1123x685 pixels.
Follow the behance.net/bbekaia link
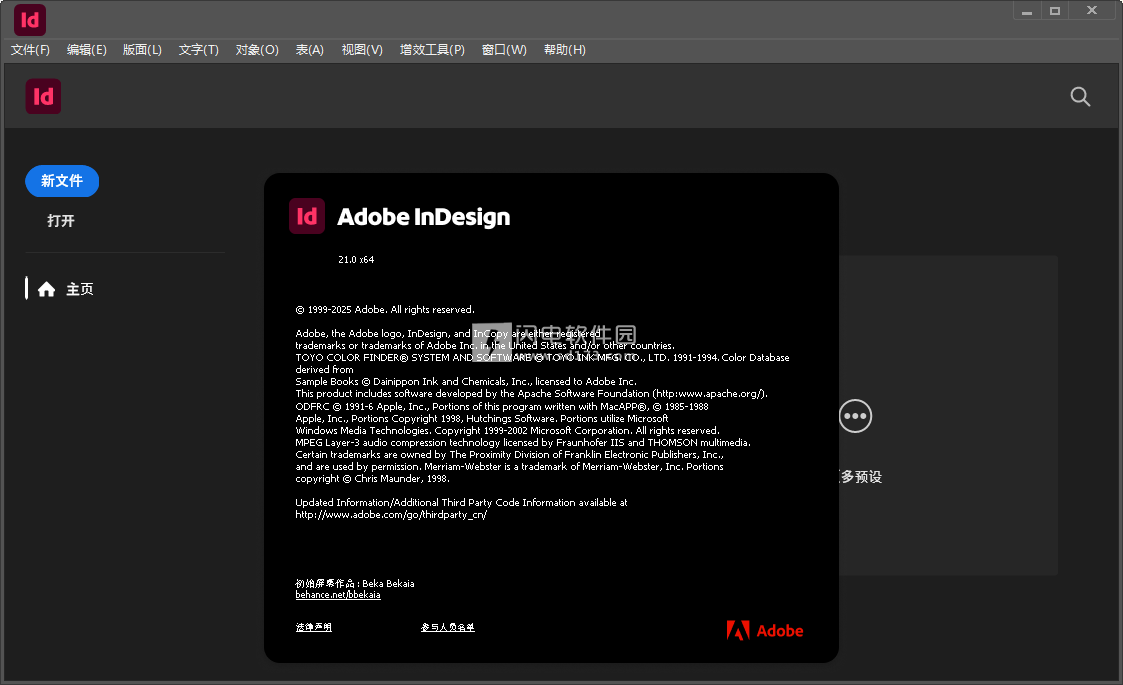click(x=338, y=595)
